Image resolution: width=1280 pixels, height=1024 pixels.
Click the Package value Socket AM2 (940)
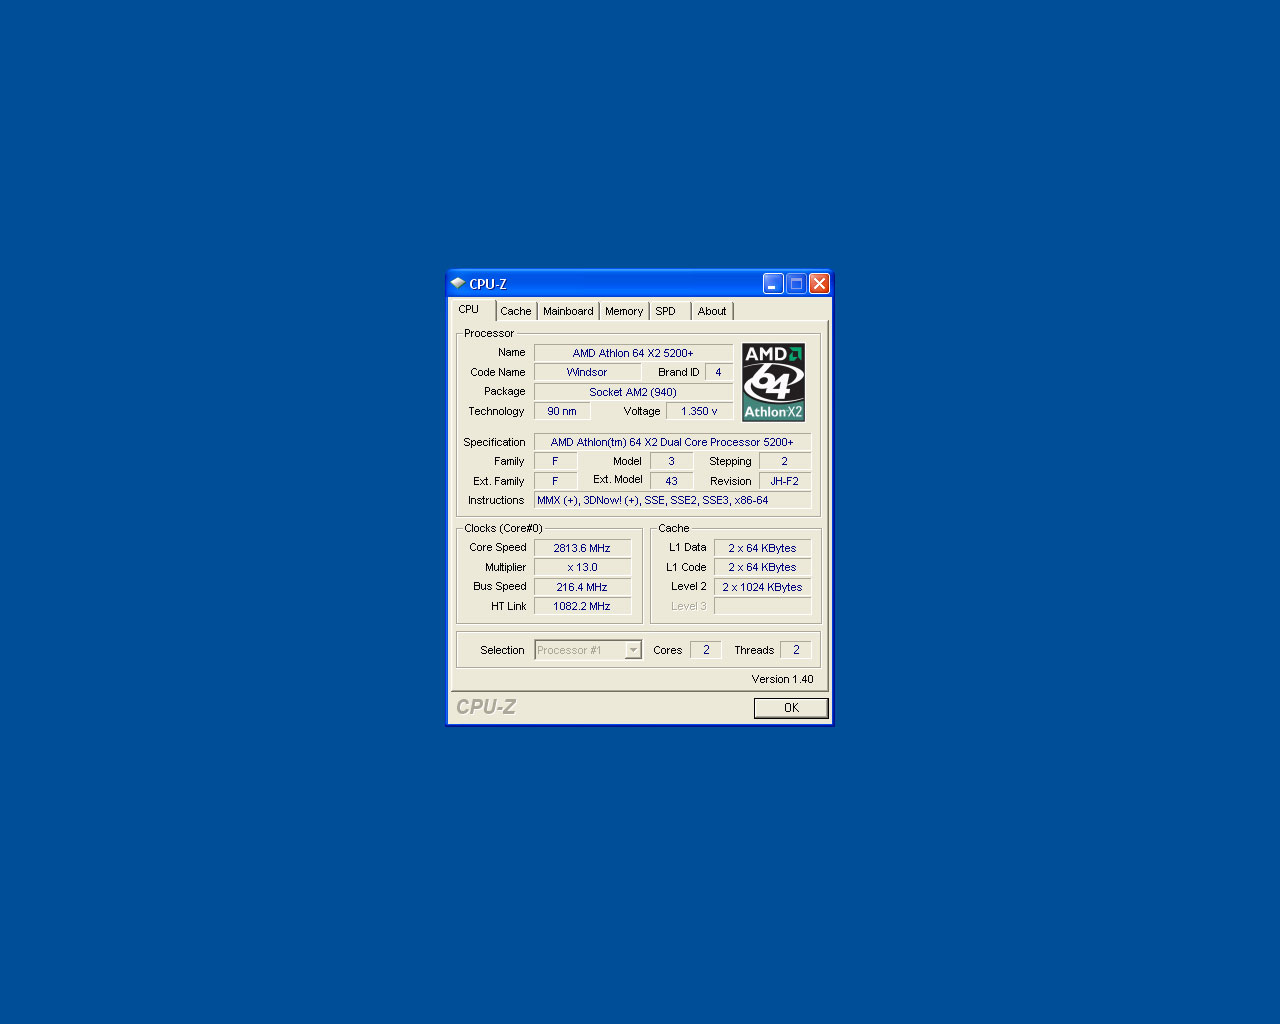point(633,392)
